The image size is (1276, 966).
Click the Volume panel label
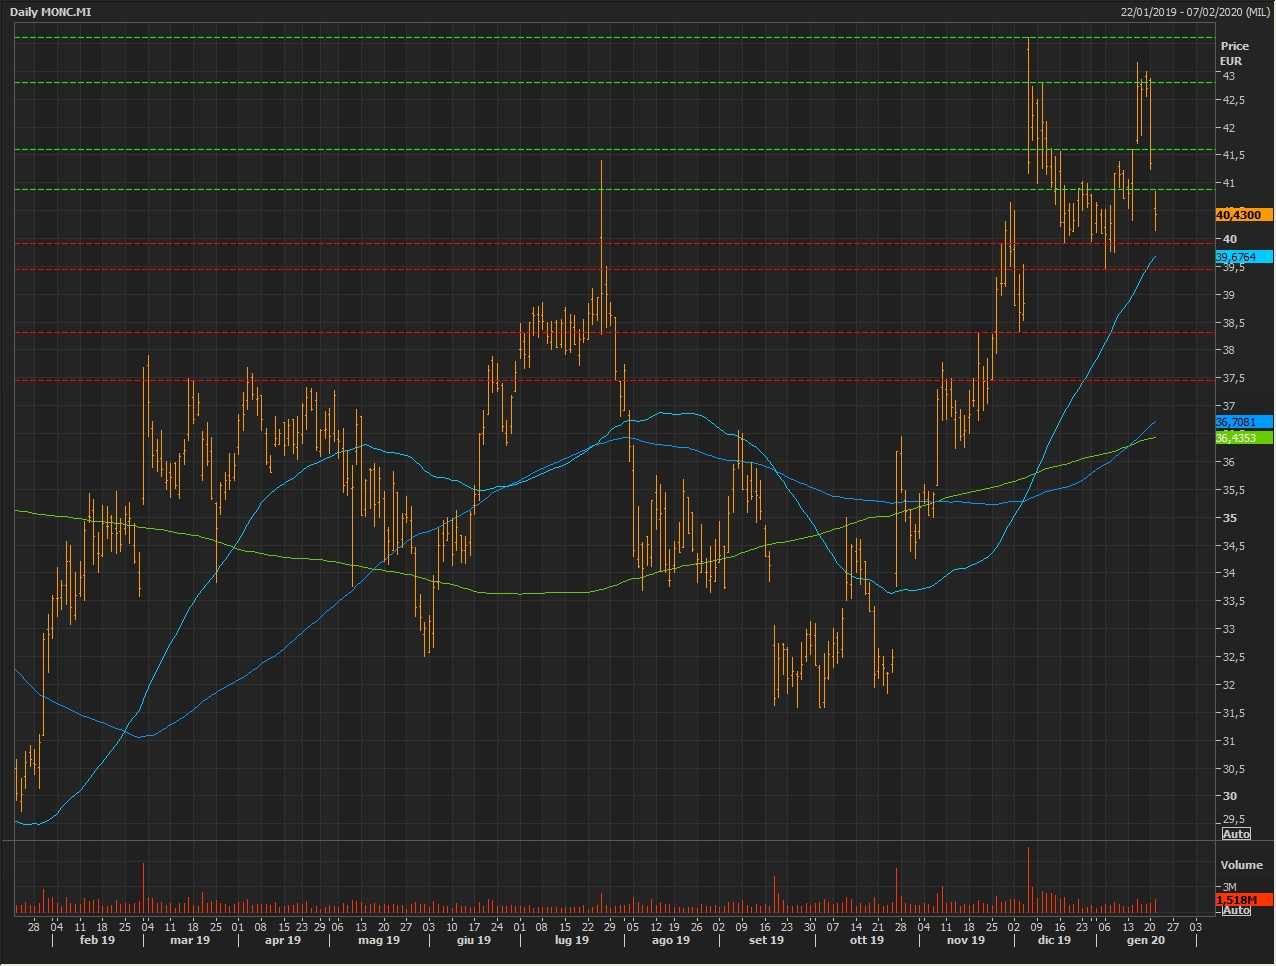[1241, 865]
